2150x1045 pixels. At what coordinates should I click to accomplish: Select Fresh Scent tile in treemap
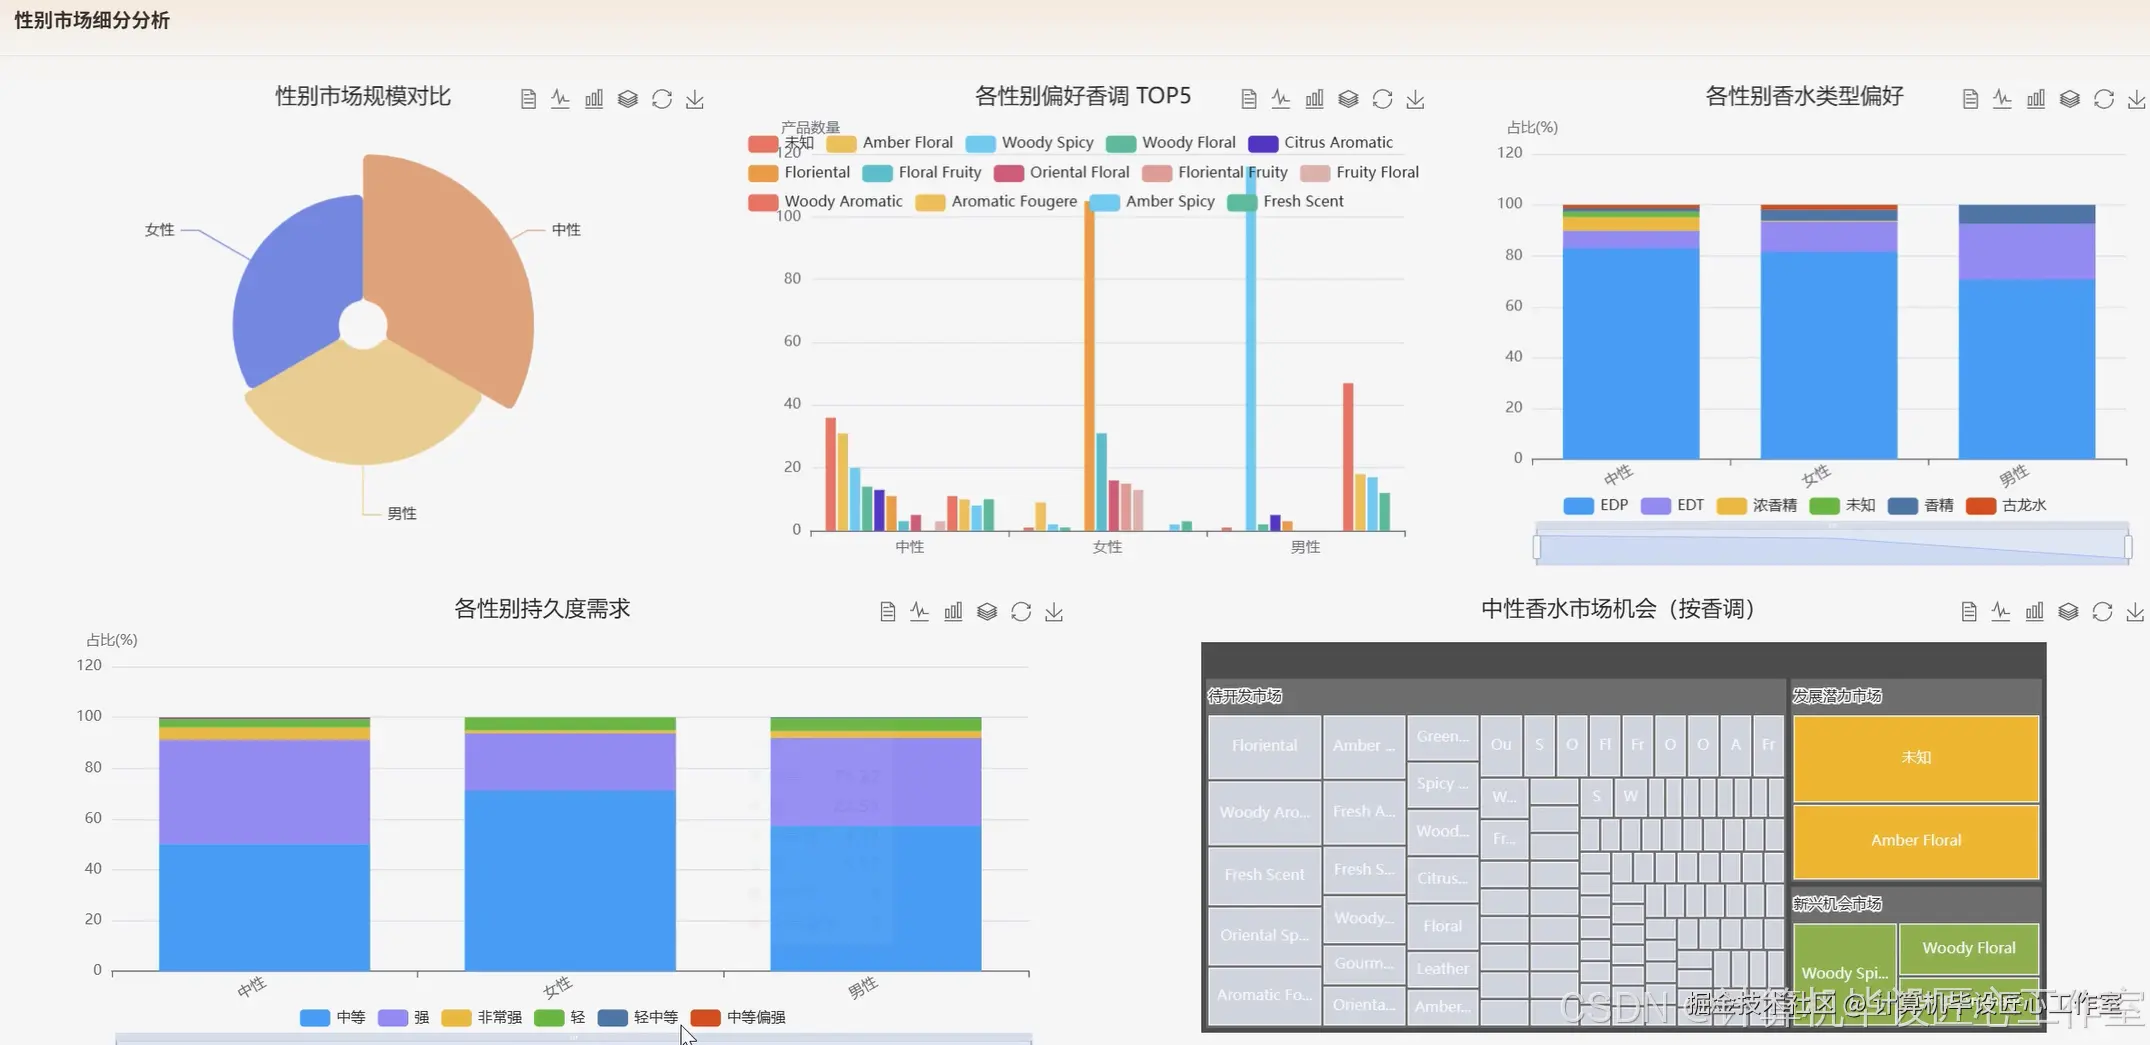[1264, 875]
